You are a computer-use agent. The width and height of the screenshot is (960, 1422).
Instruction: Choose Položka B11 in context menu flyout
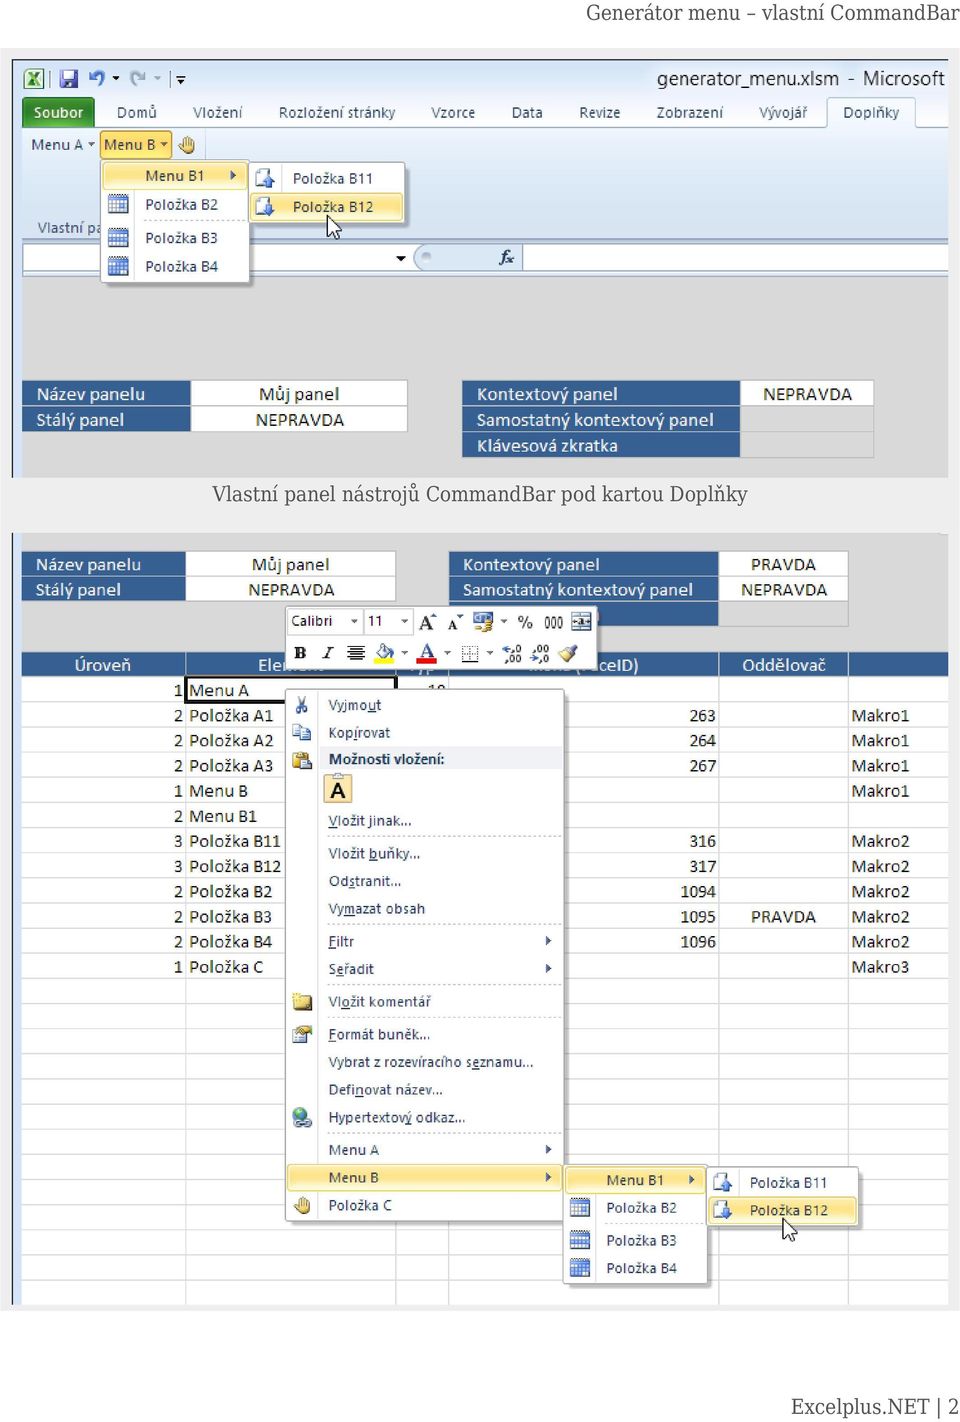click(784, 1183)
